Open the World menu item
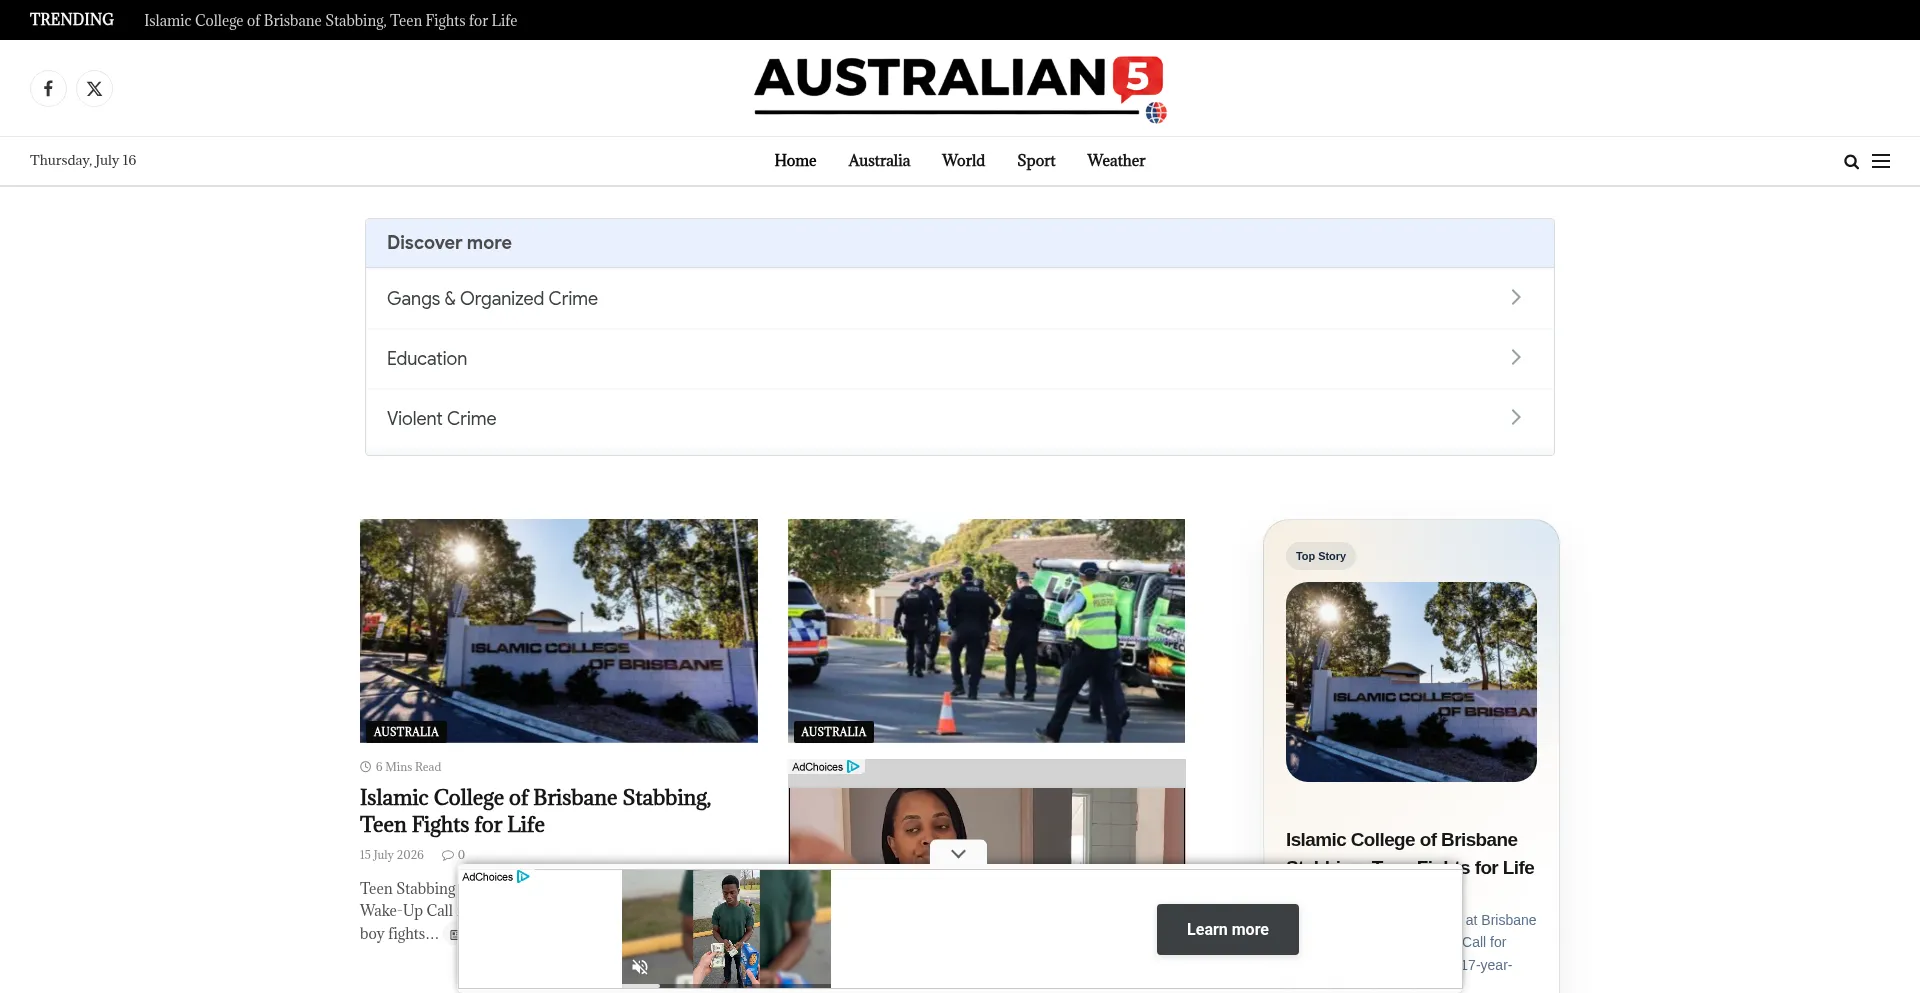Viewport: 1920px width, 993px height. [963, 161]
